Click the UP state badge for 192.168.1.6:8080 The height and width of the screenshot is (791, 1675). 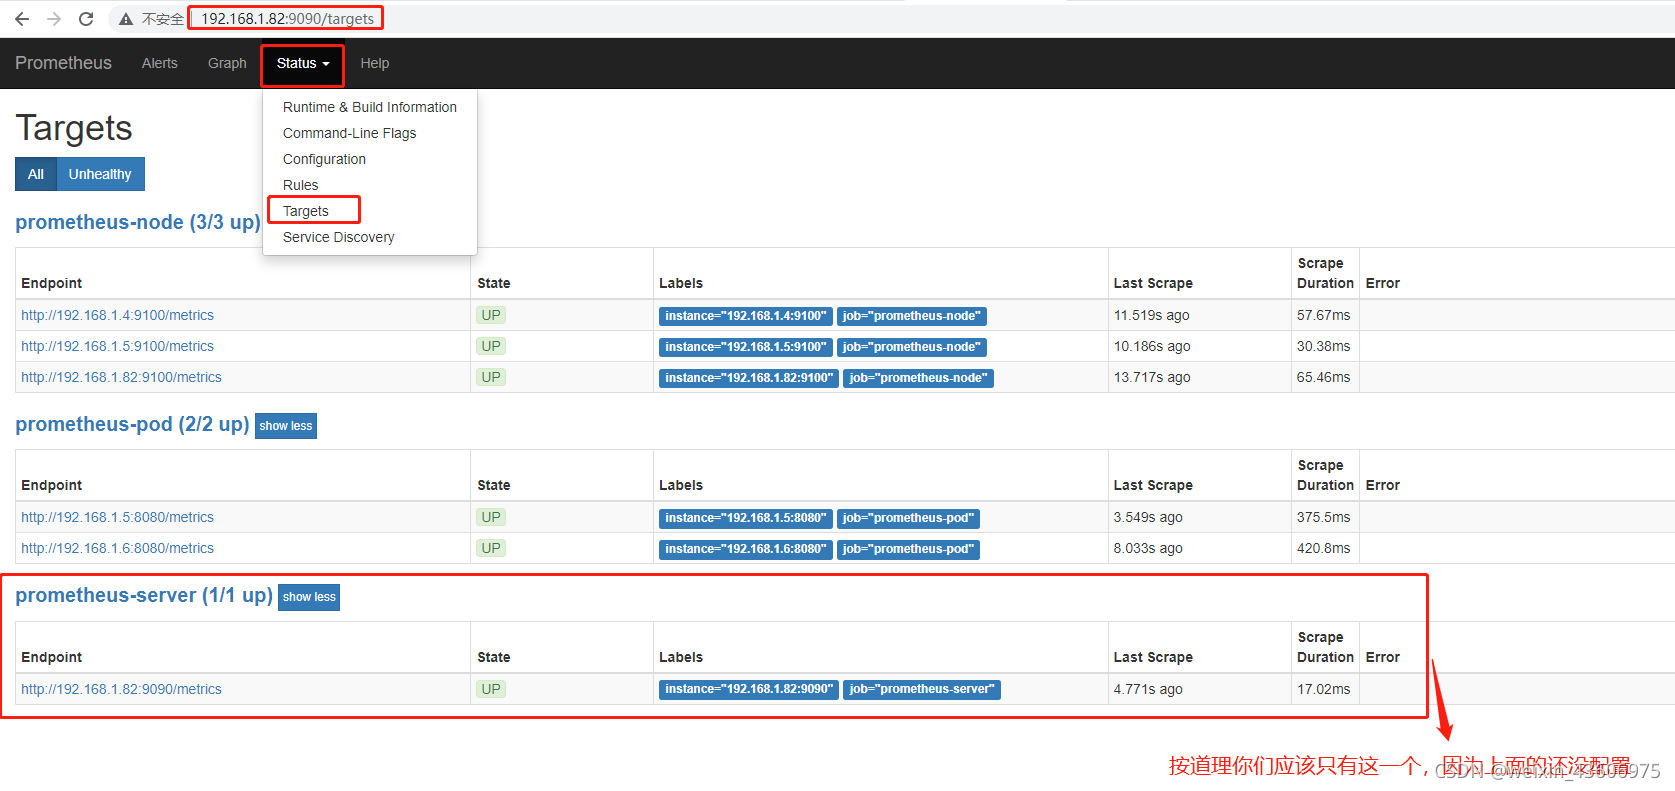tap(491, 548)
